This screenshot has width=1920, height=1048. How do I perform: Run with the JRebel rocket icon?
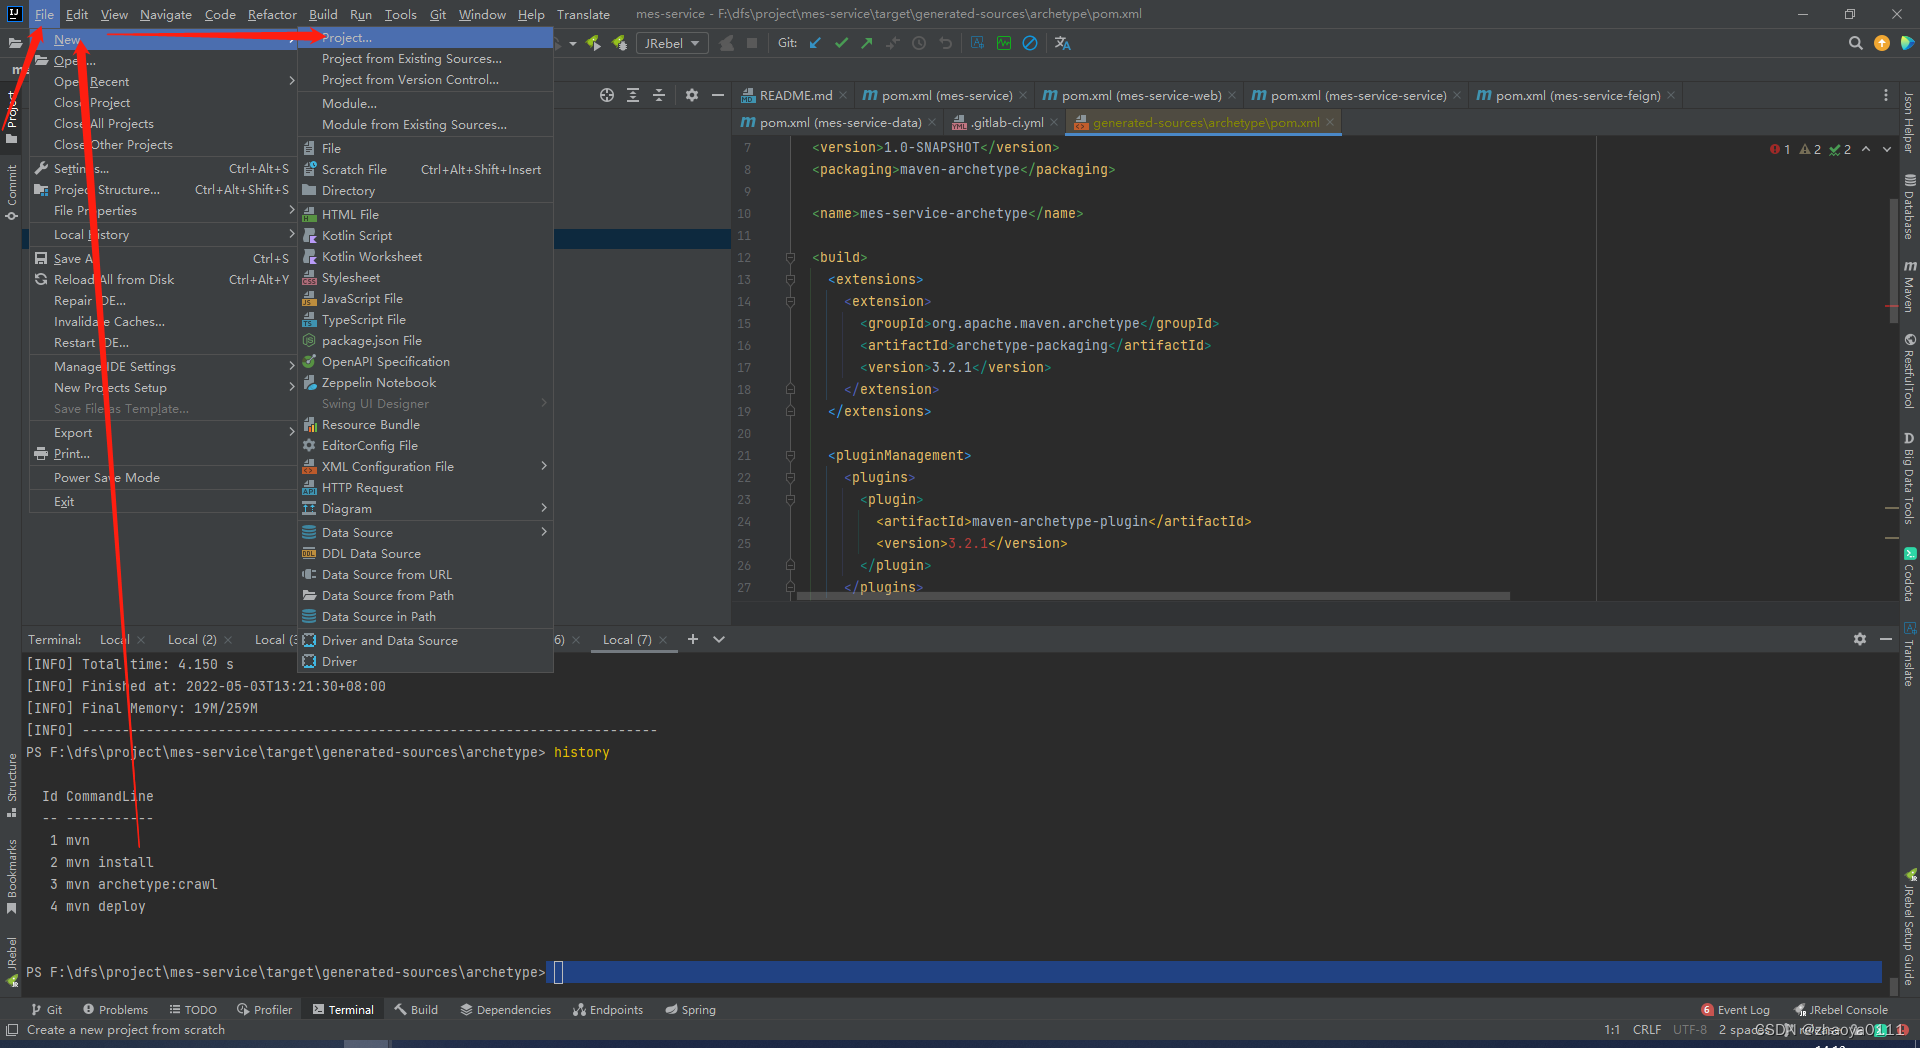(x=594, y=43)
